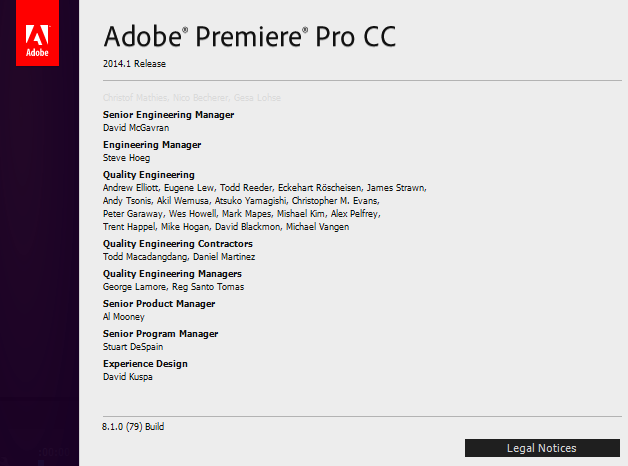The height and width of the screenshot is (466, 628).
Task: Select the 2014.1 Release version text
Action: pos(134,64)
